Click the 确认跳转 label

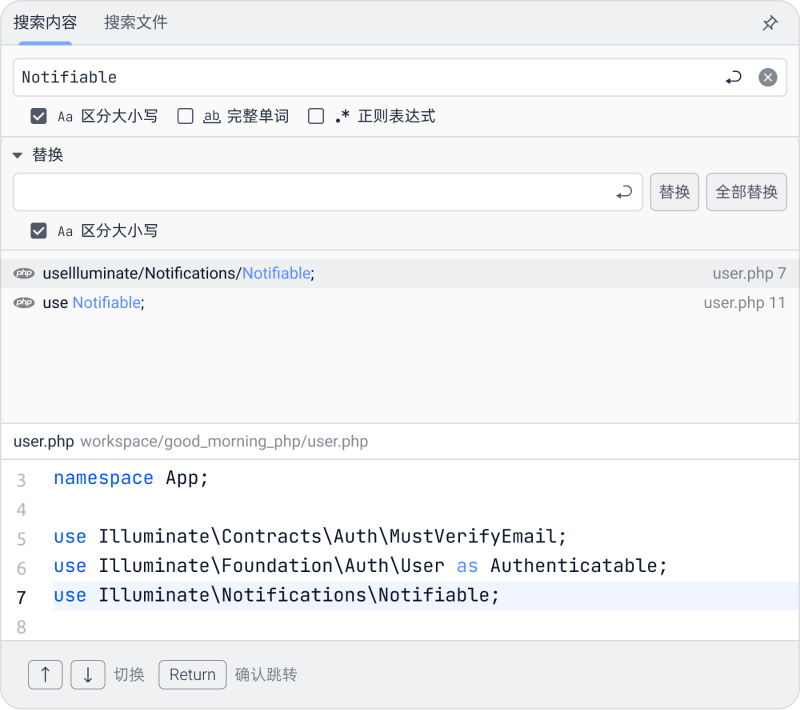(266, 675)
